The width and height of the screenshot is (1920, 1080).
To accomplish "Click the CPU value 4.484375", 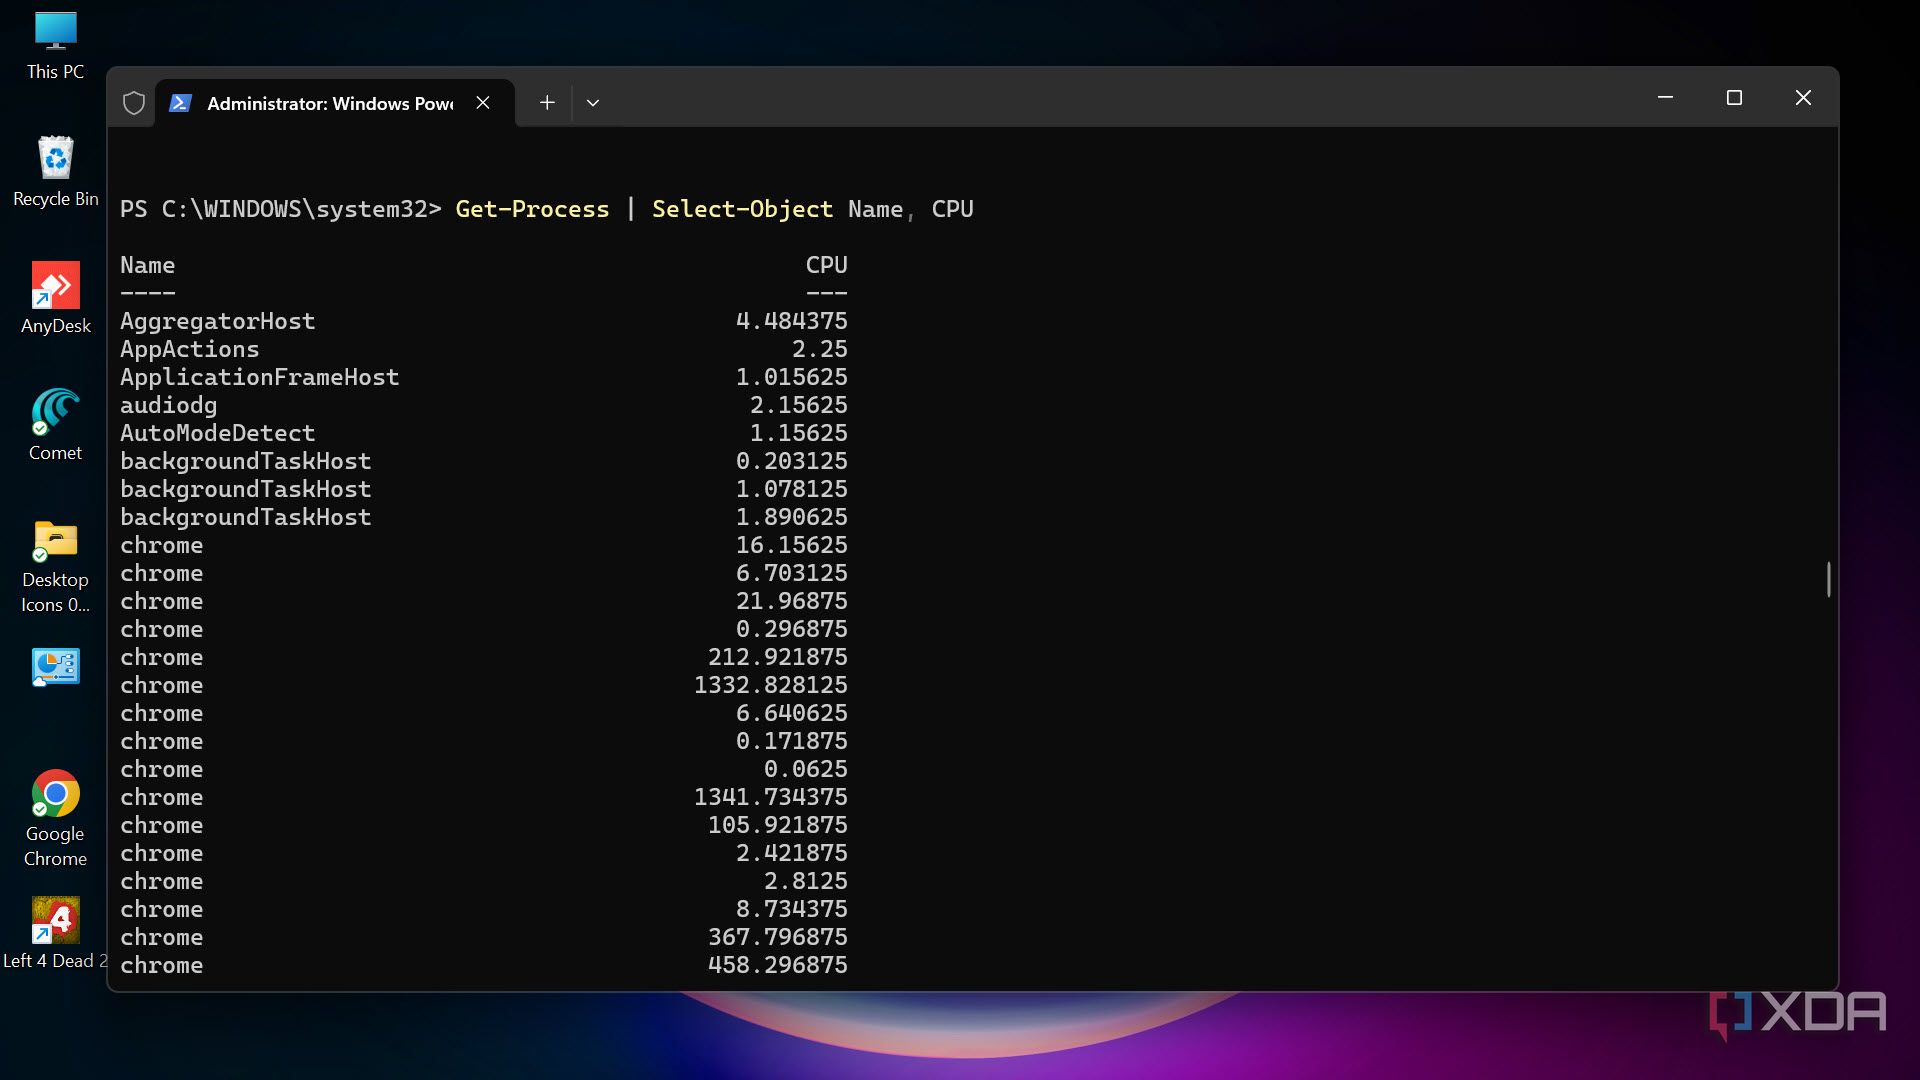I will pyautogui.click(x=791, y=321).
